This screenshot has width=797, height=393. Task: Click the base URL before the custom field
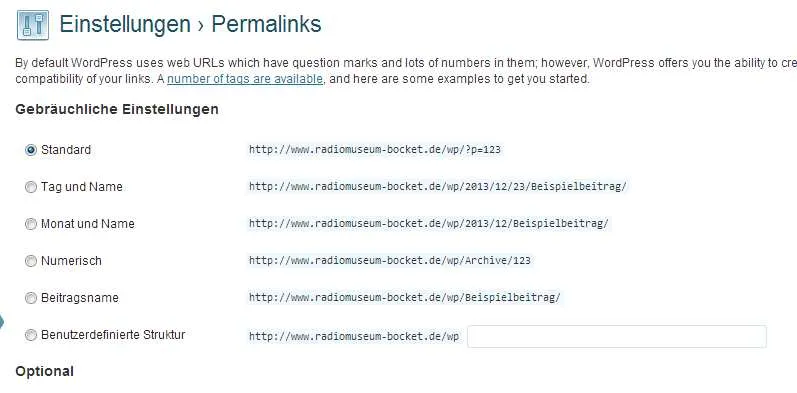354,337
